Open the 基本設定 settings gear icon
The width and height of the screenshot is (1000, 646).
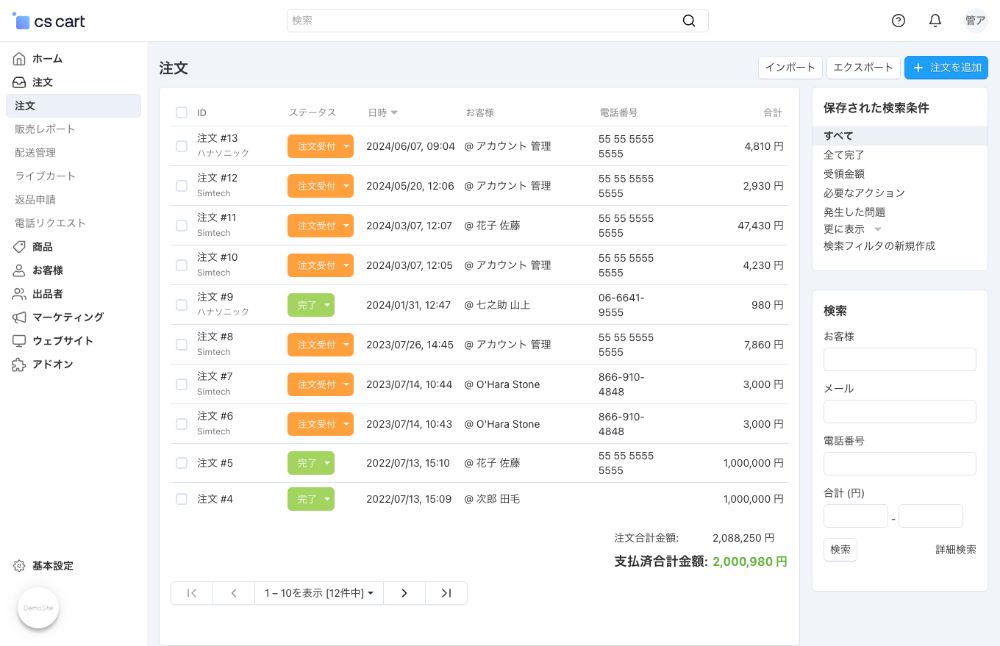point(18,565)
